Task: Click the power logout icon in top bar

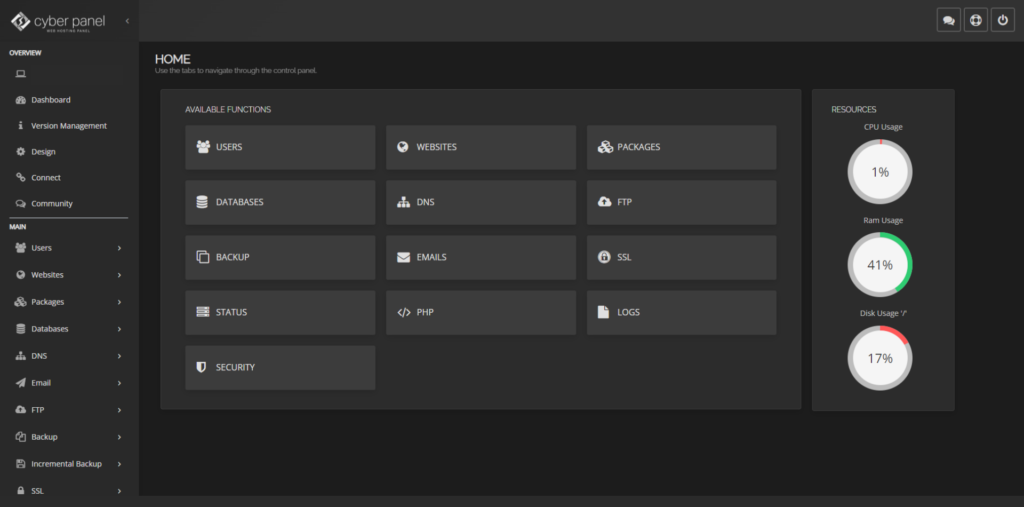Action: point(1003,20)
